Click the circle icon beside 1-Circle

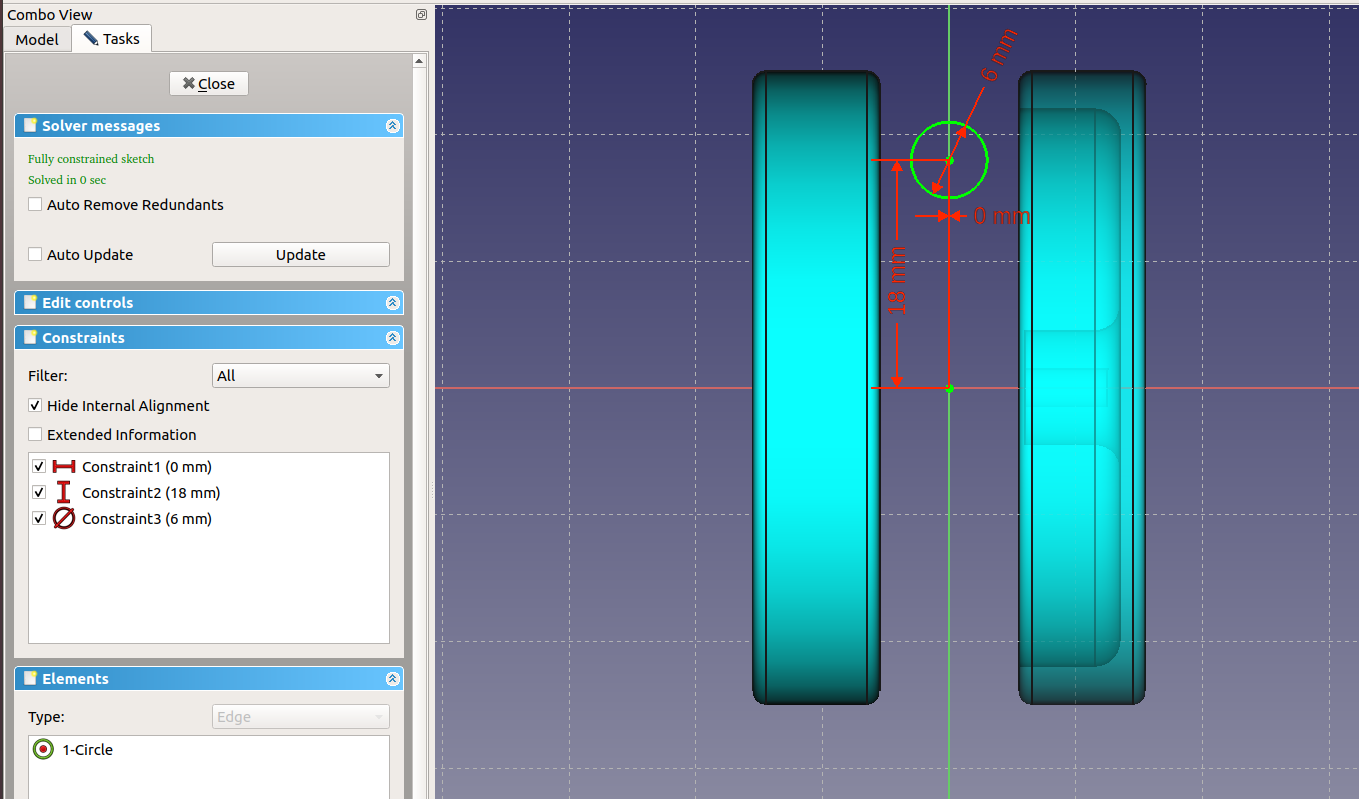43,750
